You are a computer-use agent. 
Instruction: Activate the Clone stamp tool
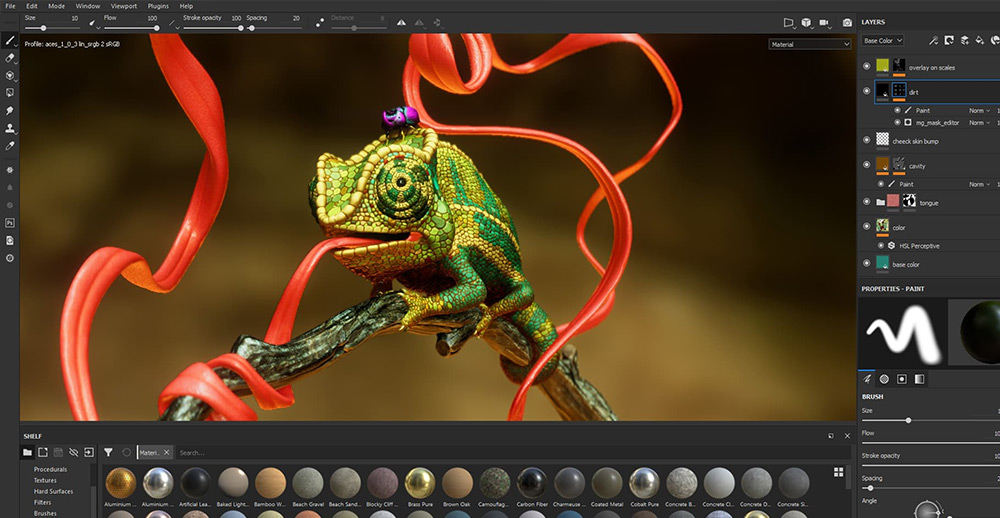[9, 128]
